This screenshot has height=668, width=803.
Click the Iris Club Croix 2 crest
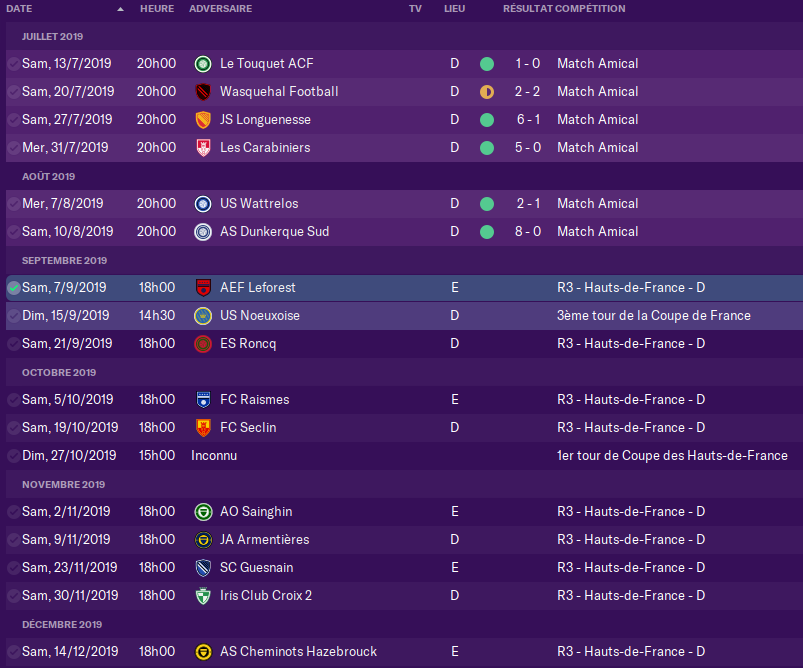[x=203, y=596]
